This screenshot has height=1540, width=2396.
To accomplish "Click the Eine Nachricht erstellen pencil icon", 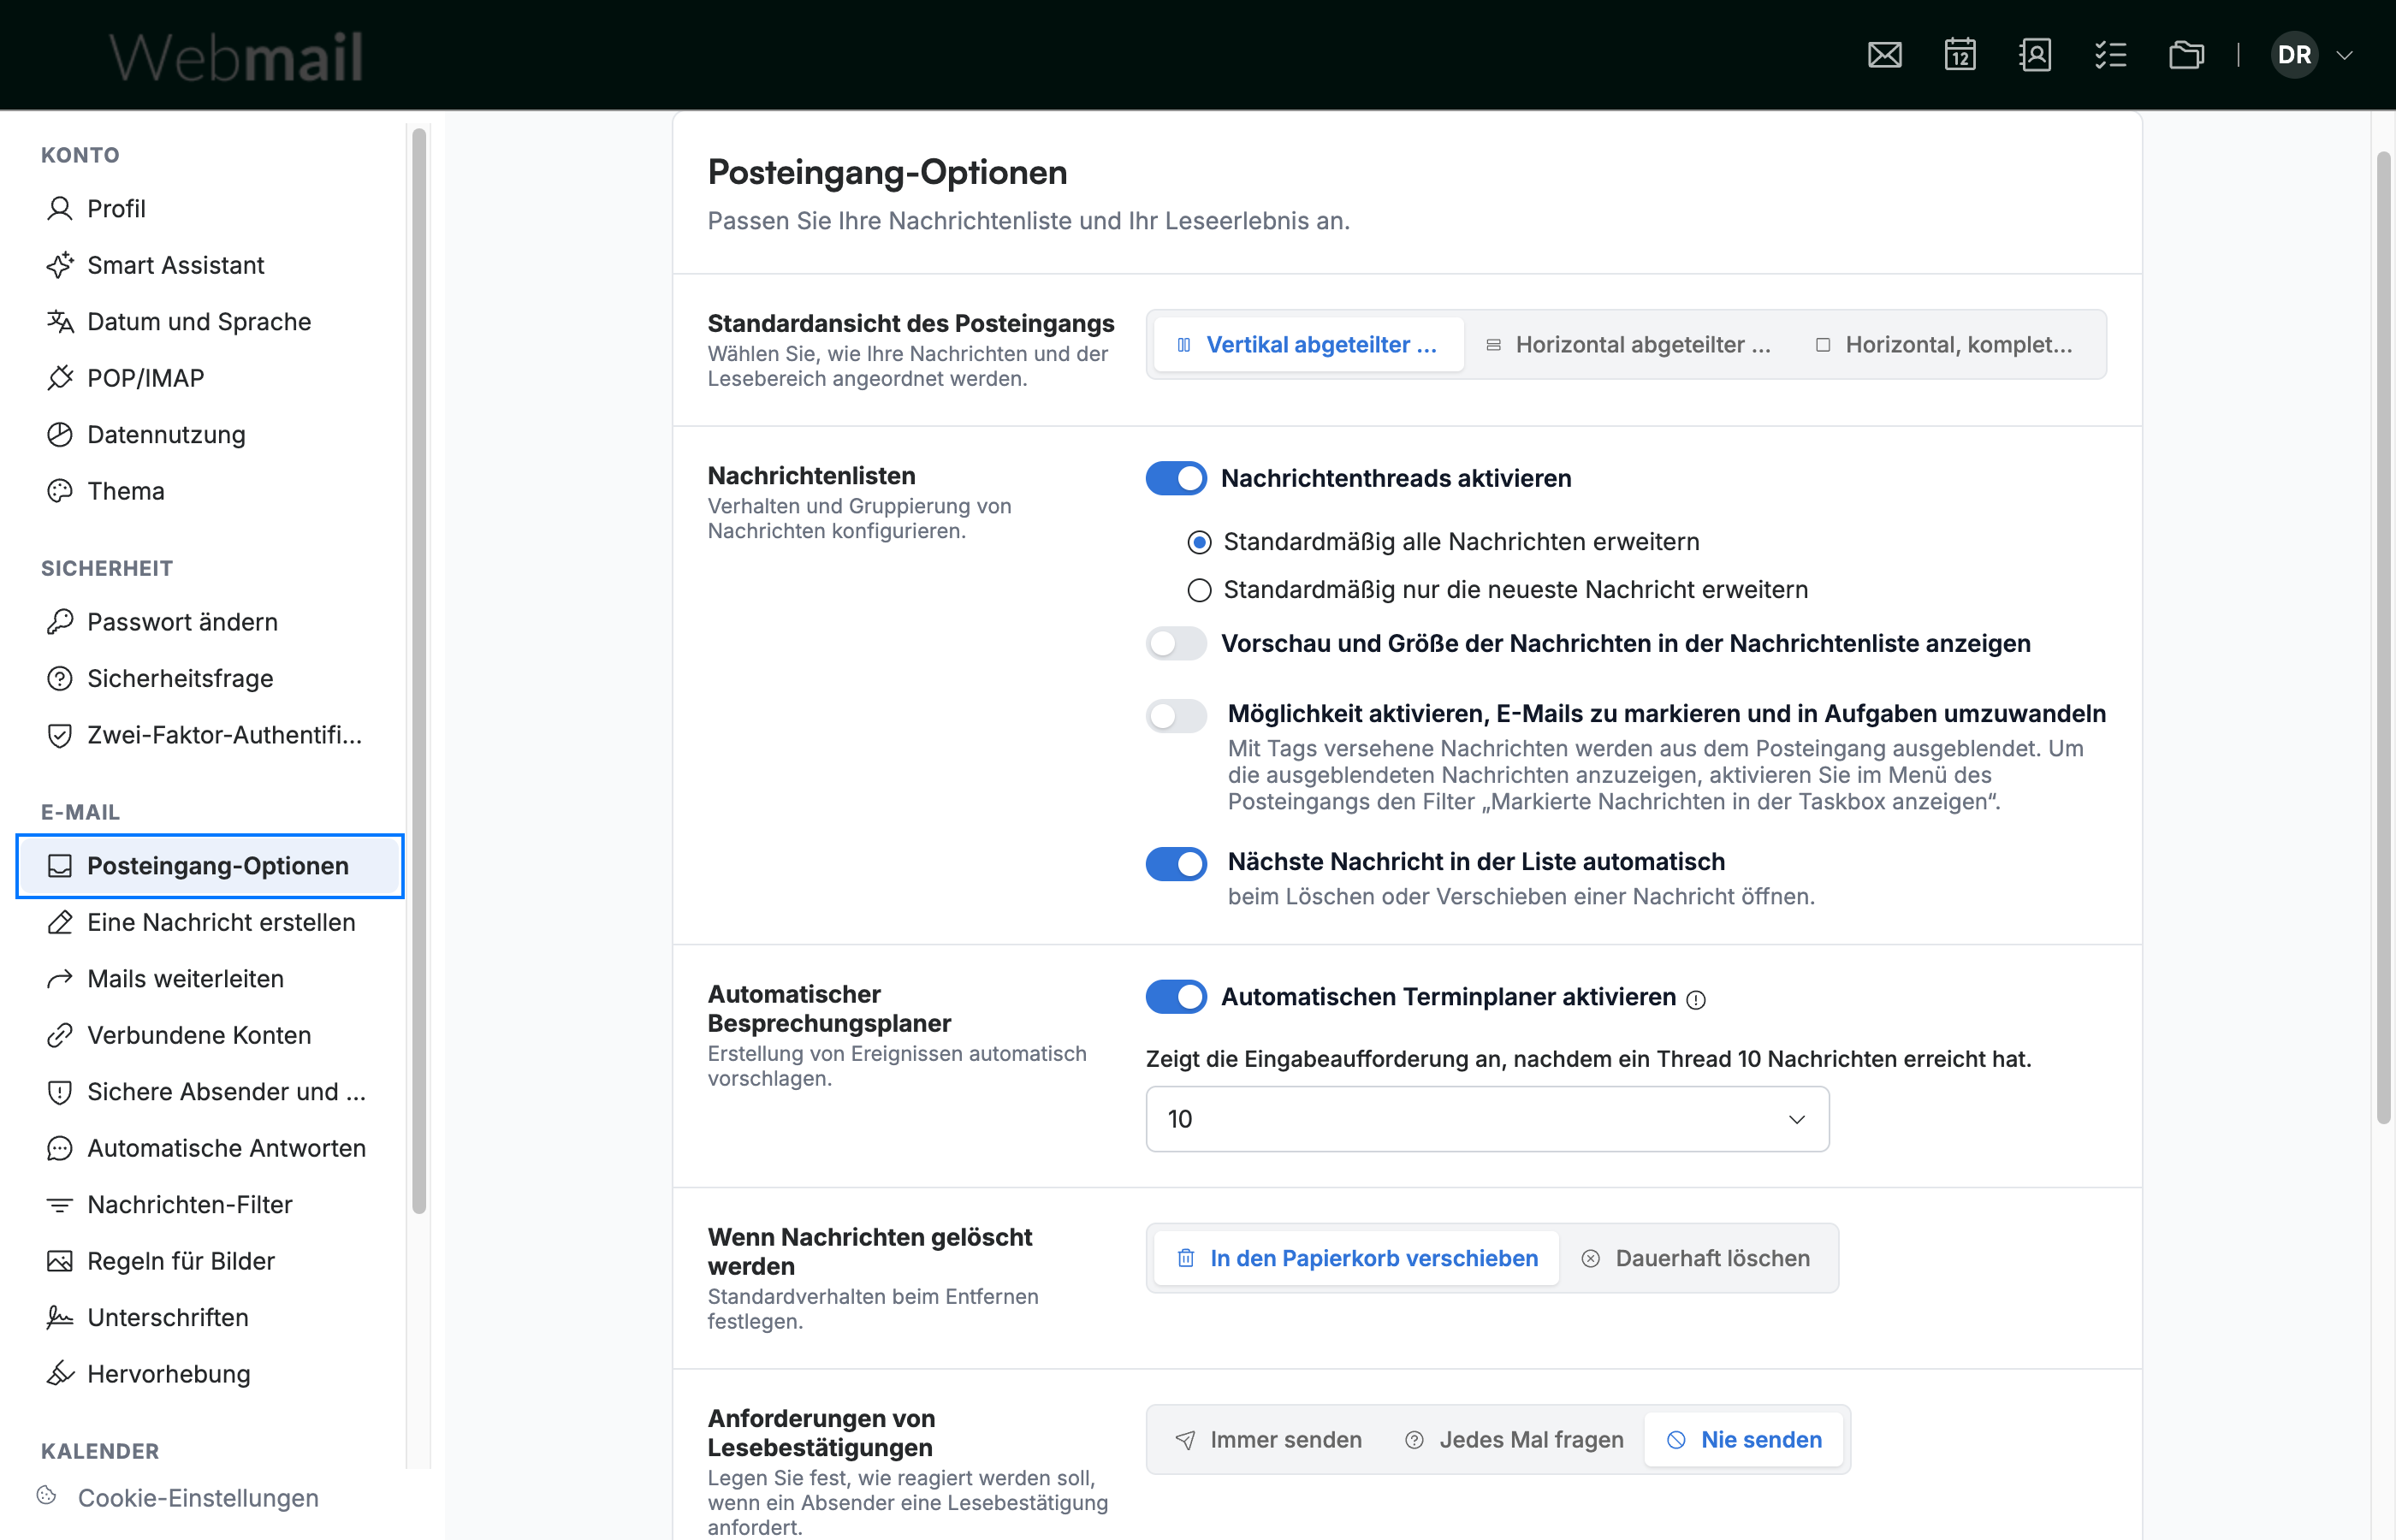I will point(60,922).
